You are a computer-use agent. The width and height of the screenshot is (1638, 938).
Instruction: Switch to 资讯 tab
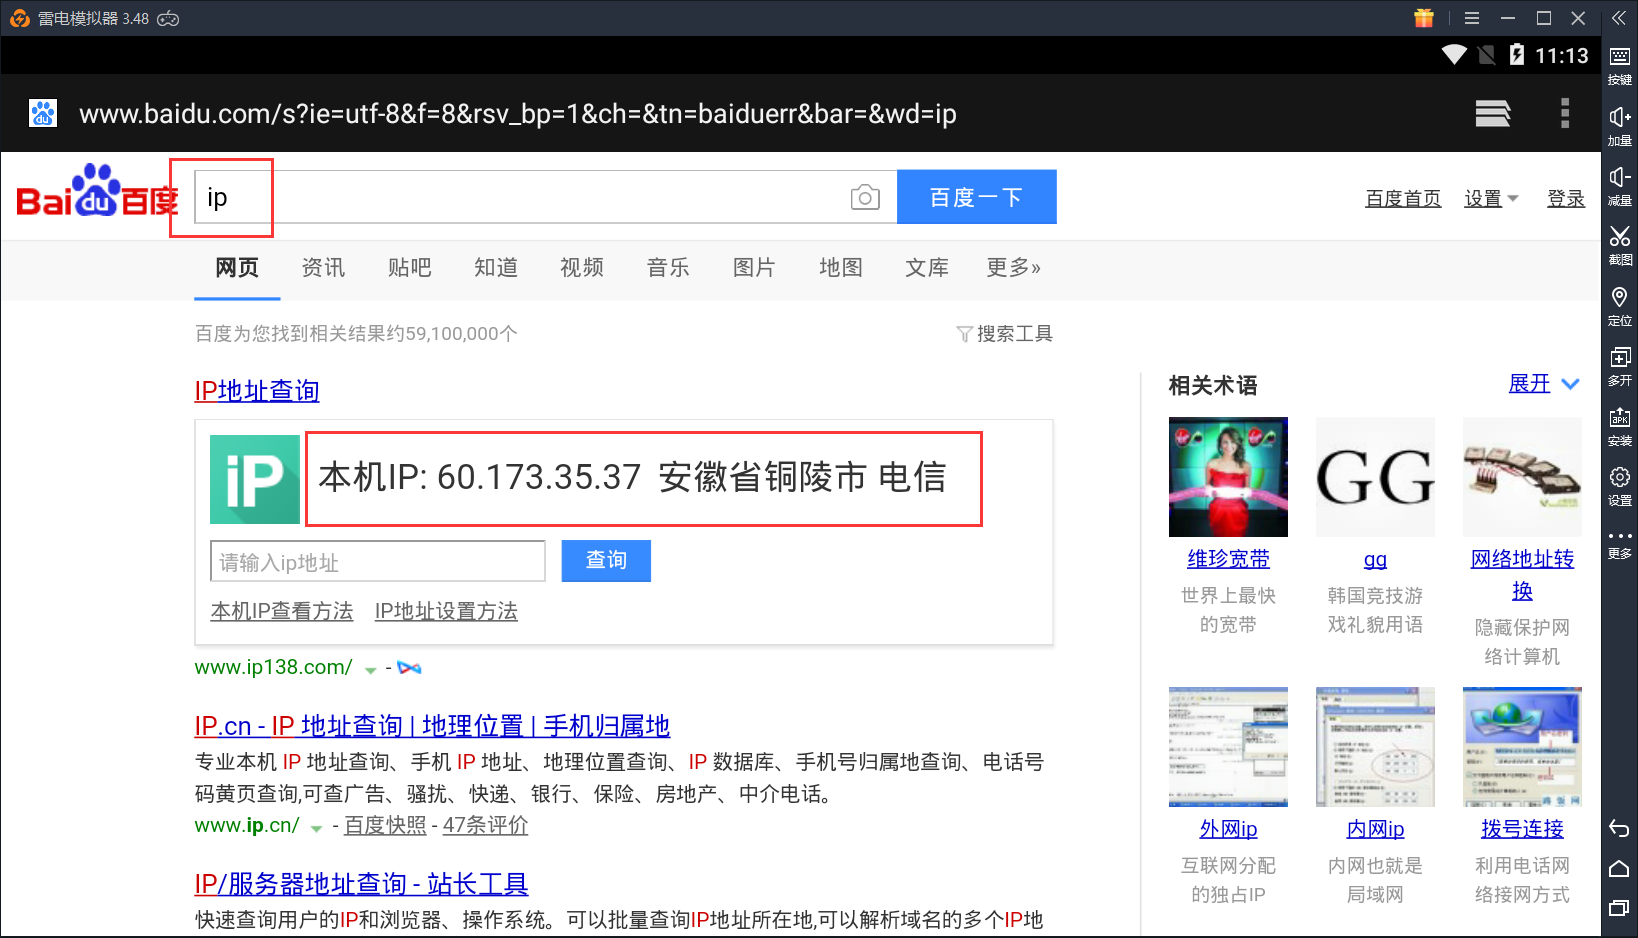323,267
